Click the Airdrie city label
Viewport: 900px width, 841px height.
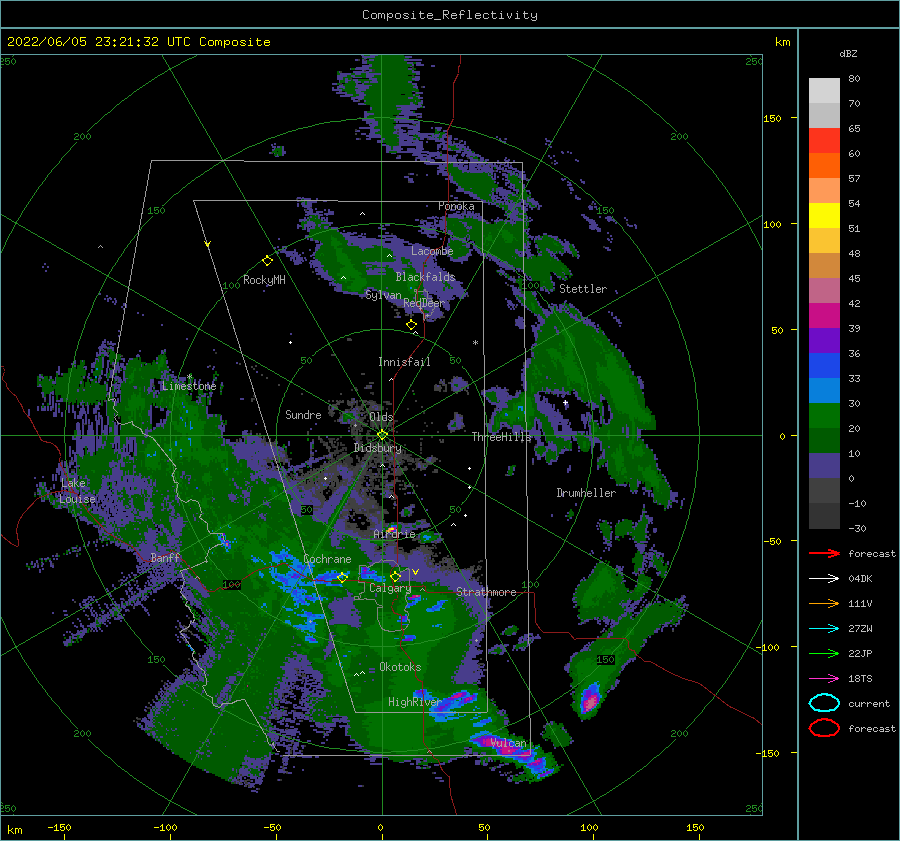(394, 534)
